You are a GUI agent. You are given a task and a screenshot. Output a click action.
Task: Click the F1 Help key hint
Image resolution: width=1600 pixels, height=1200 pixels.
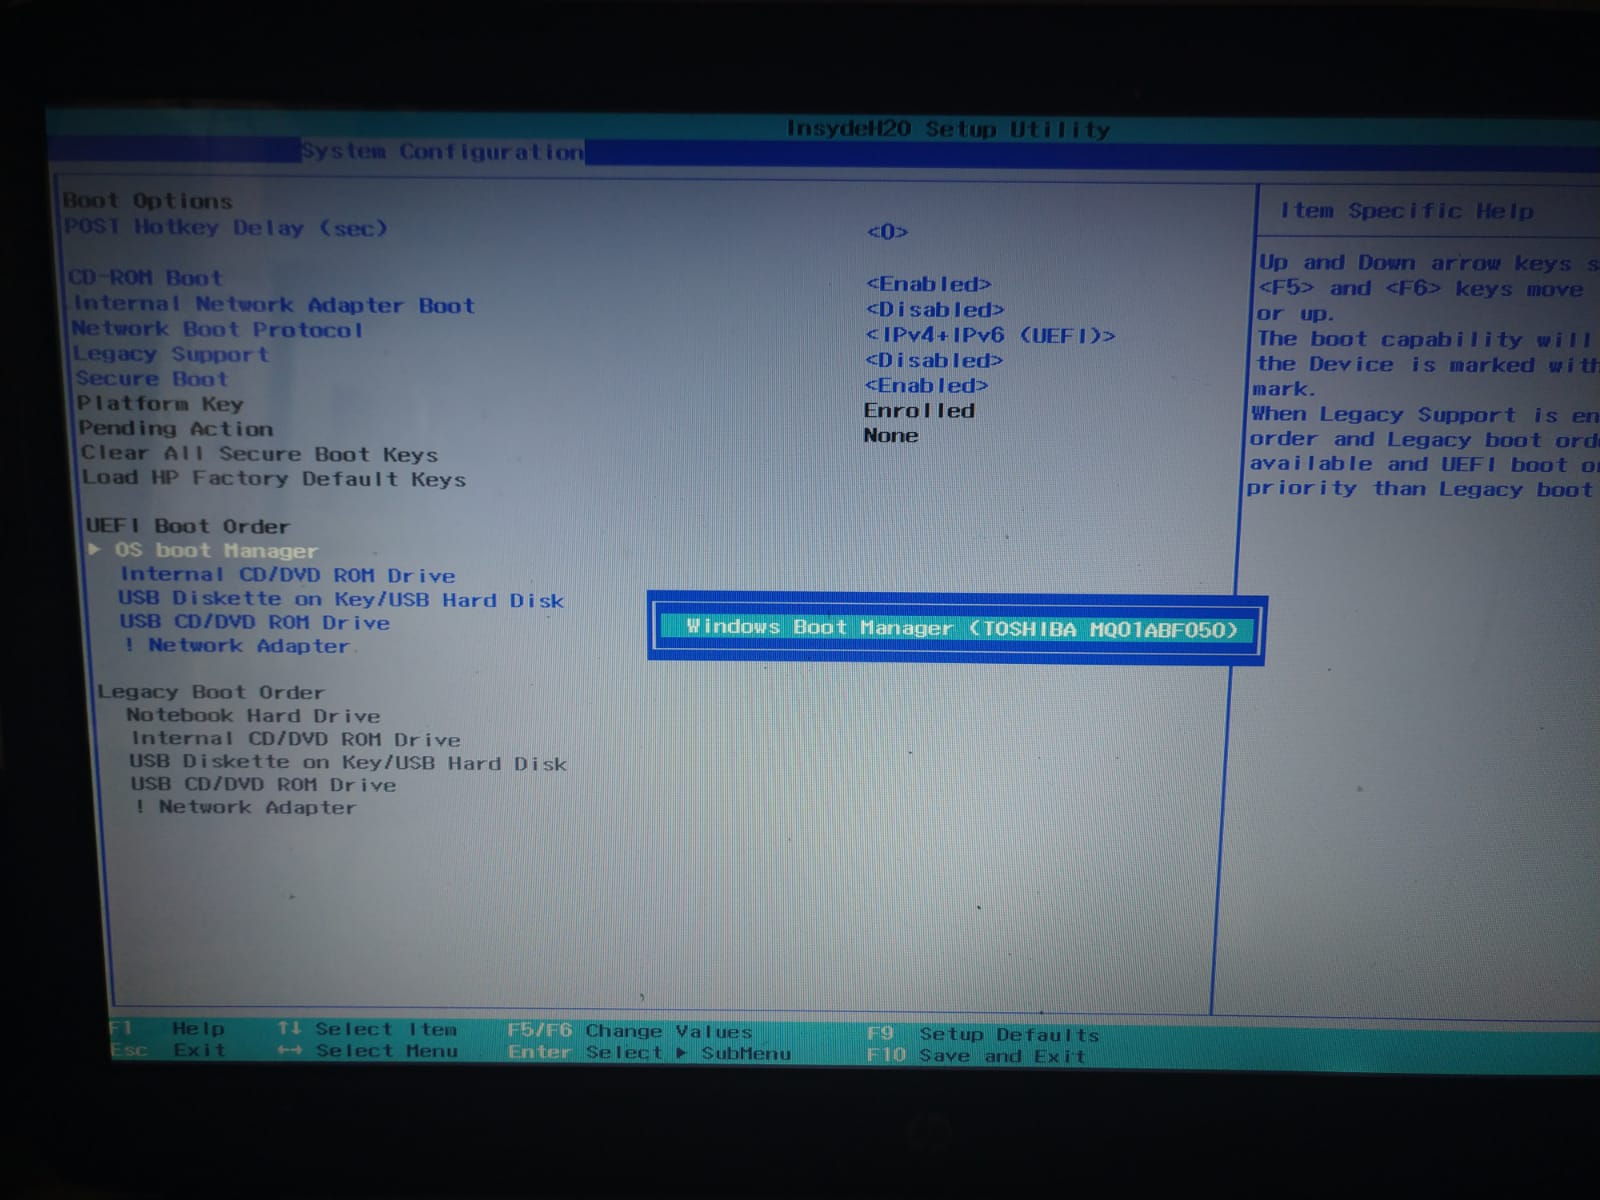click(168, 1029)
